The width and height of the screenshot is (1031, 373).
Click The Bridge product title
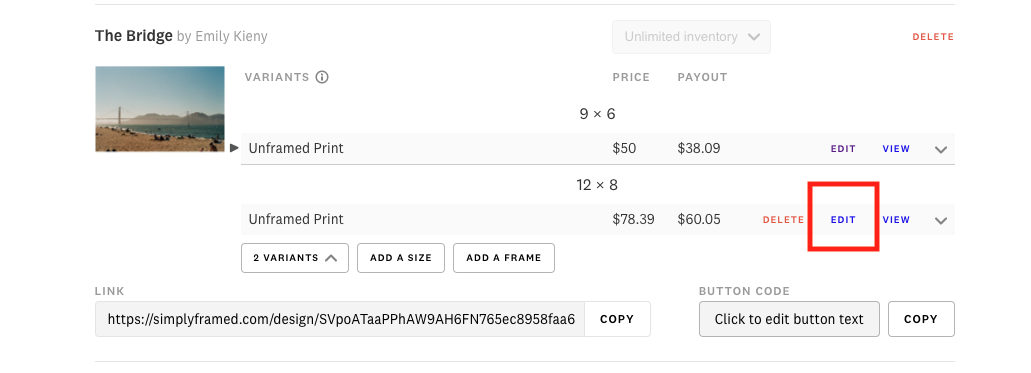[133, 36]
